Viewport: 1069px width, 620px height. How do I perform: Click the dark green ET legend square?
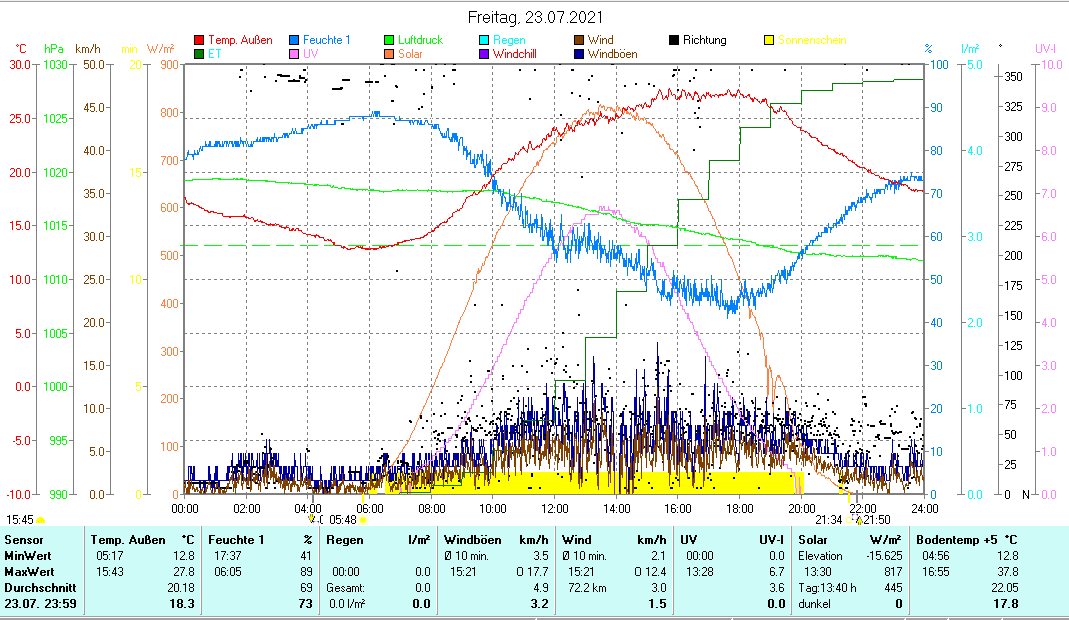[x=199, y=54]
